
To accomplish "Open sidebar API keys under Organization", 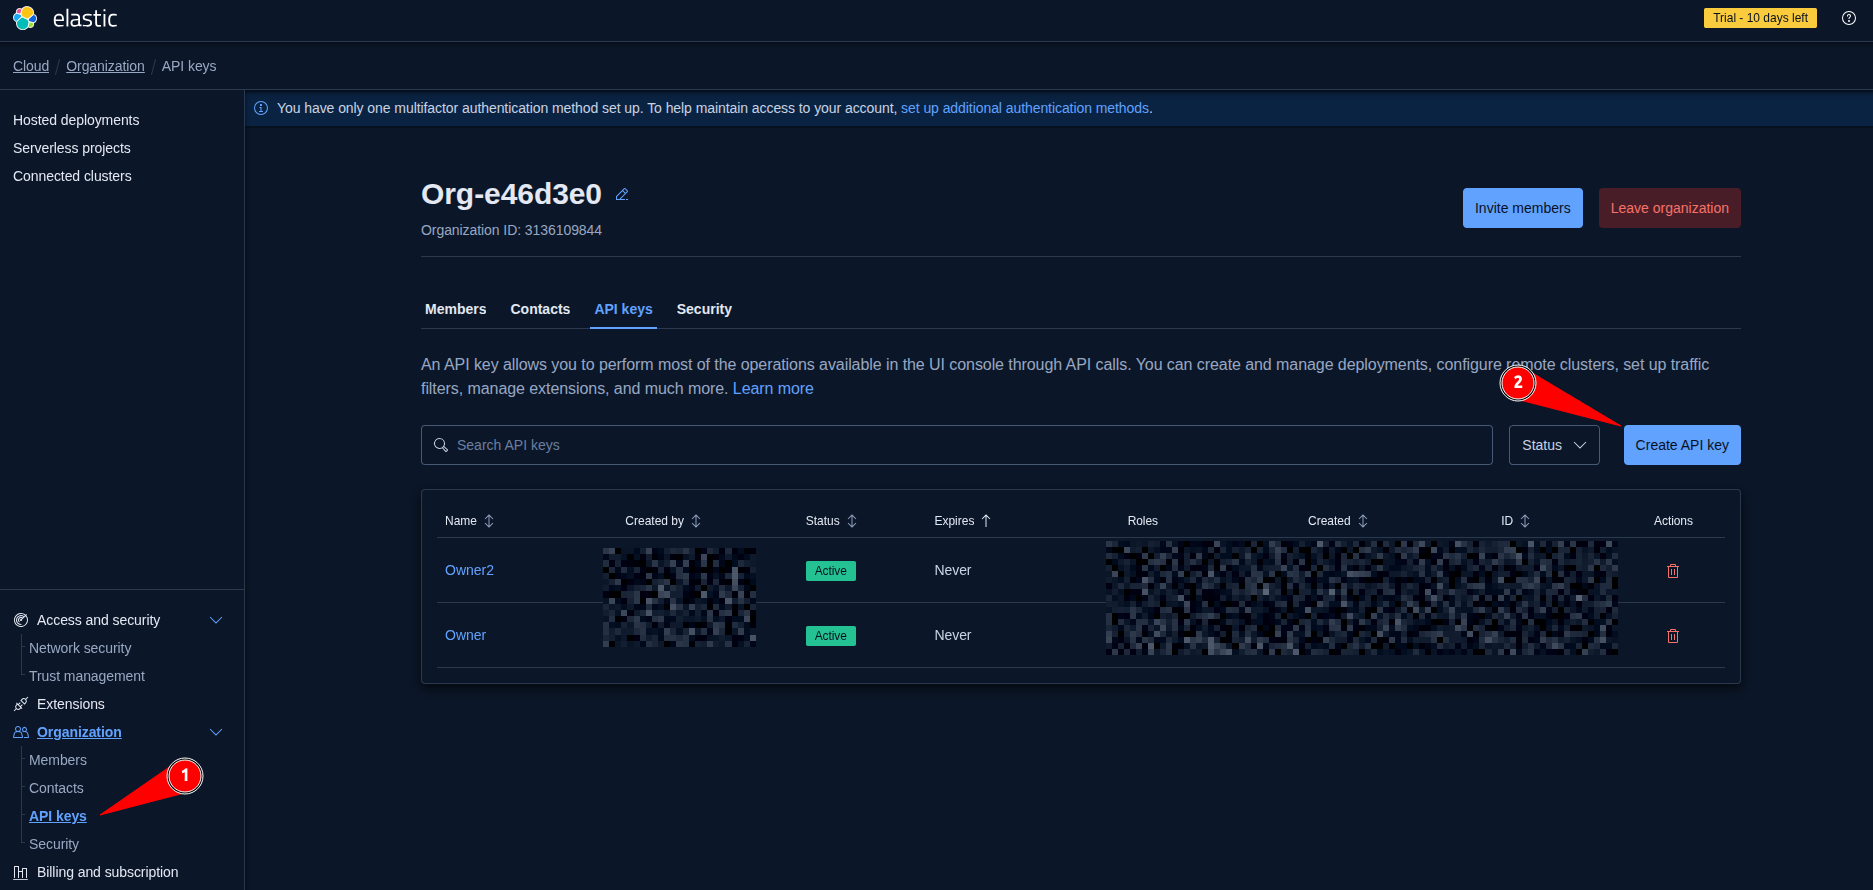I will point(58,816).
